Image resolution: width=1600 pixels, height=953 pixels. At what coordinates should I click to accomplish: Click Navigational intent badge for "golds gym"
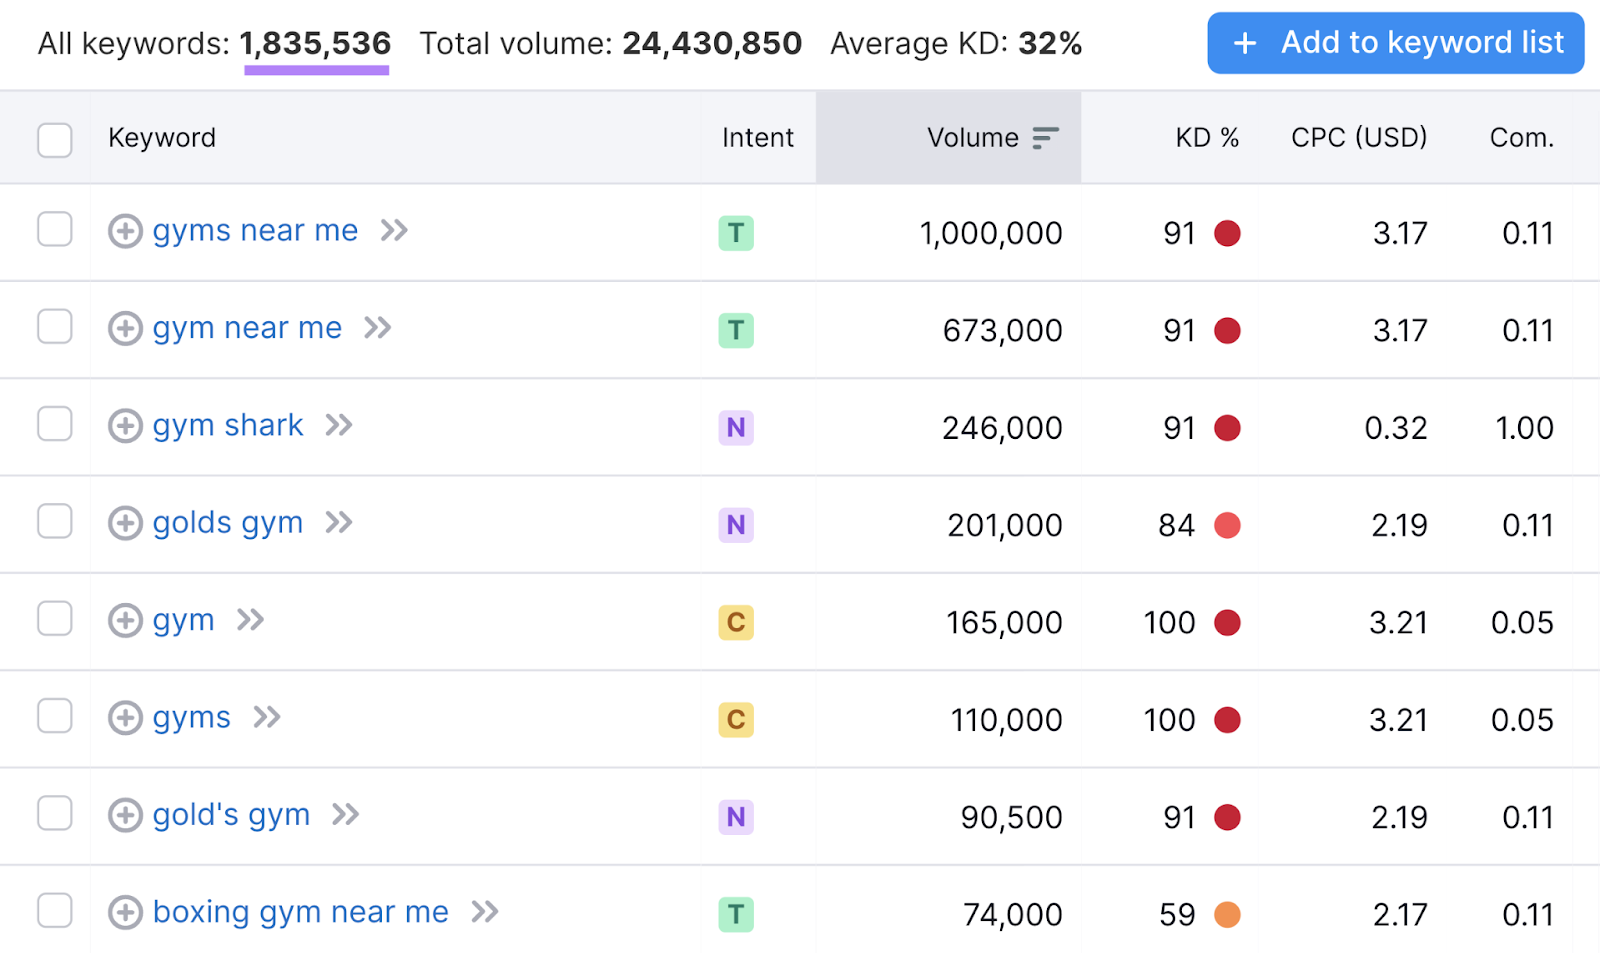click(736, 524)
